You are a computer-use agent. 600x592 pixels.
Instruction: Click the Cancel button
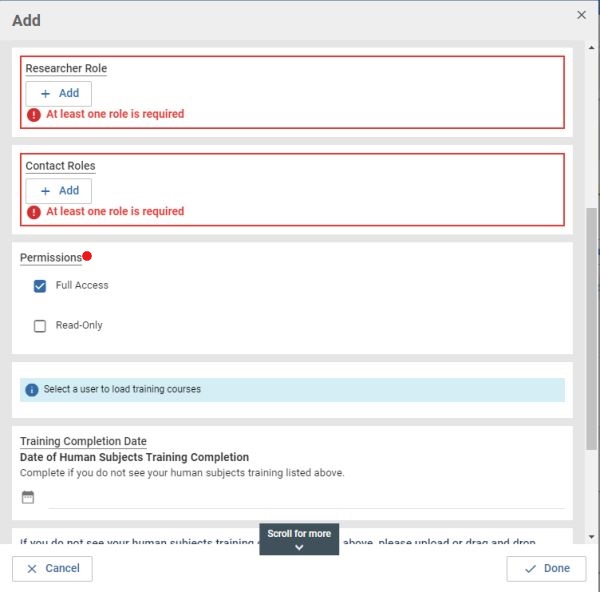click(52, 568)
